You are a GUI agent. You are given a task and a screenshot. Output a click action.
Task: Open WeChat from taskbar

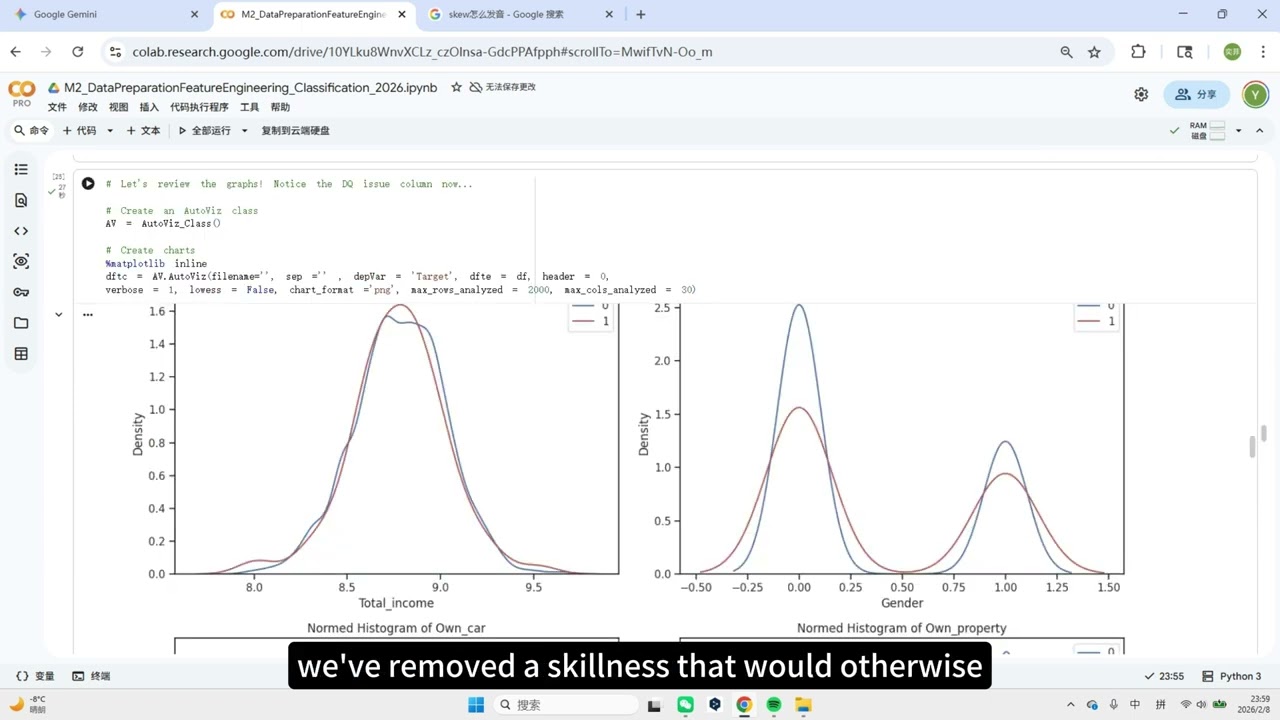point(685,705)
